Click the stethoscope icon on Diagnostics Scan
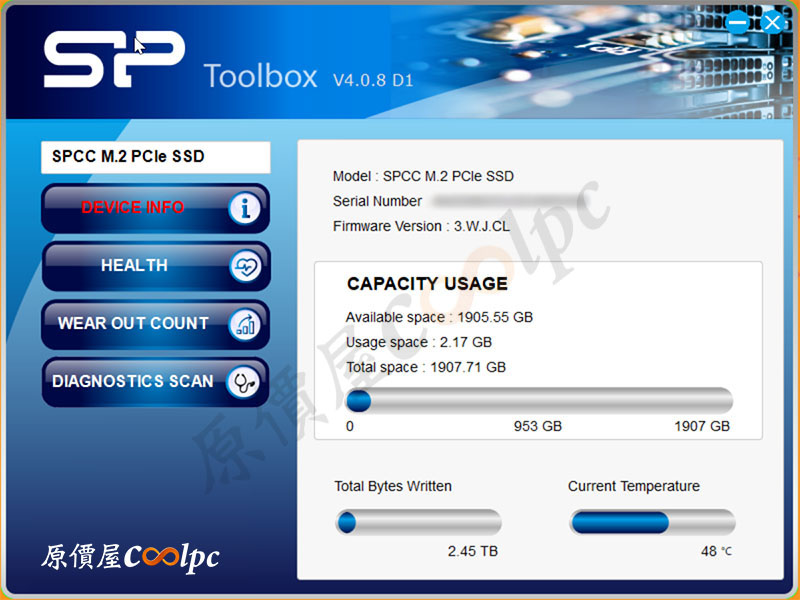The width and height of the screenshot is (800, 600). click(243, 382)
